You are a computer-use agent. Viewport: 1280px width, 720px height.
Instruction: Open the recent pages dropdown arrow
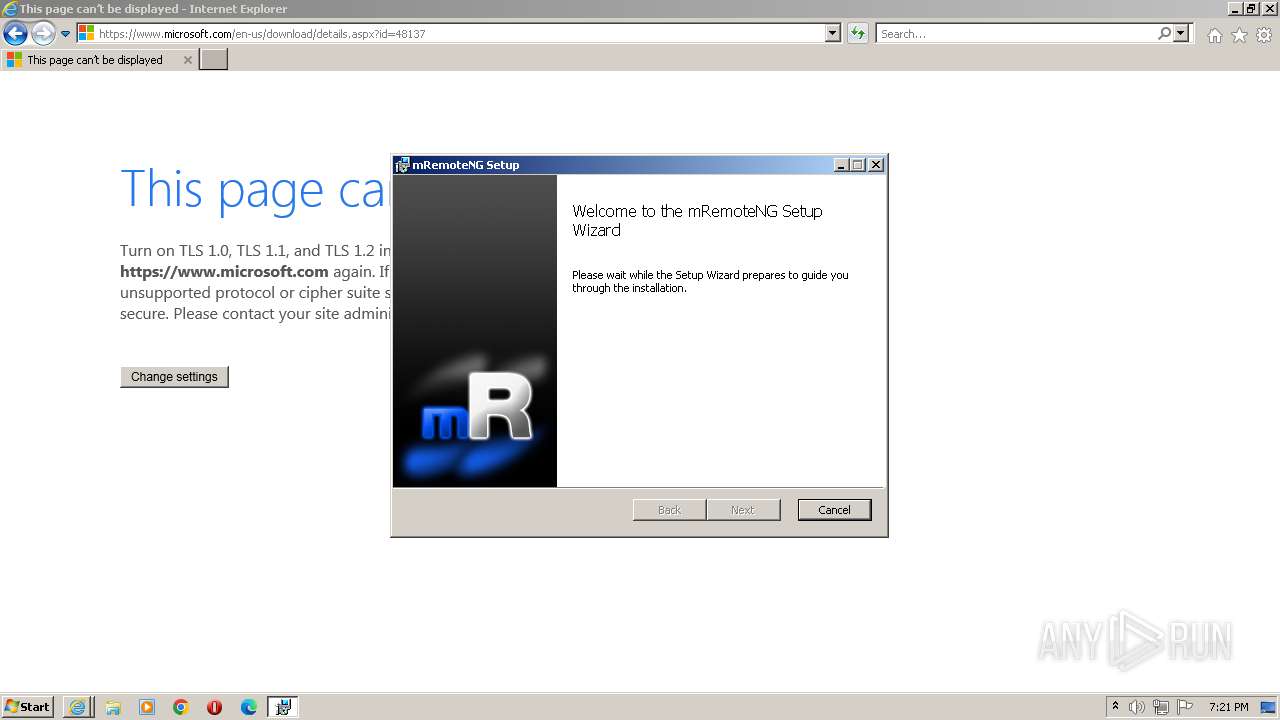pos(65,34)
